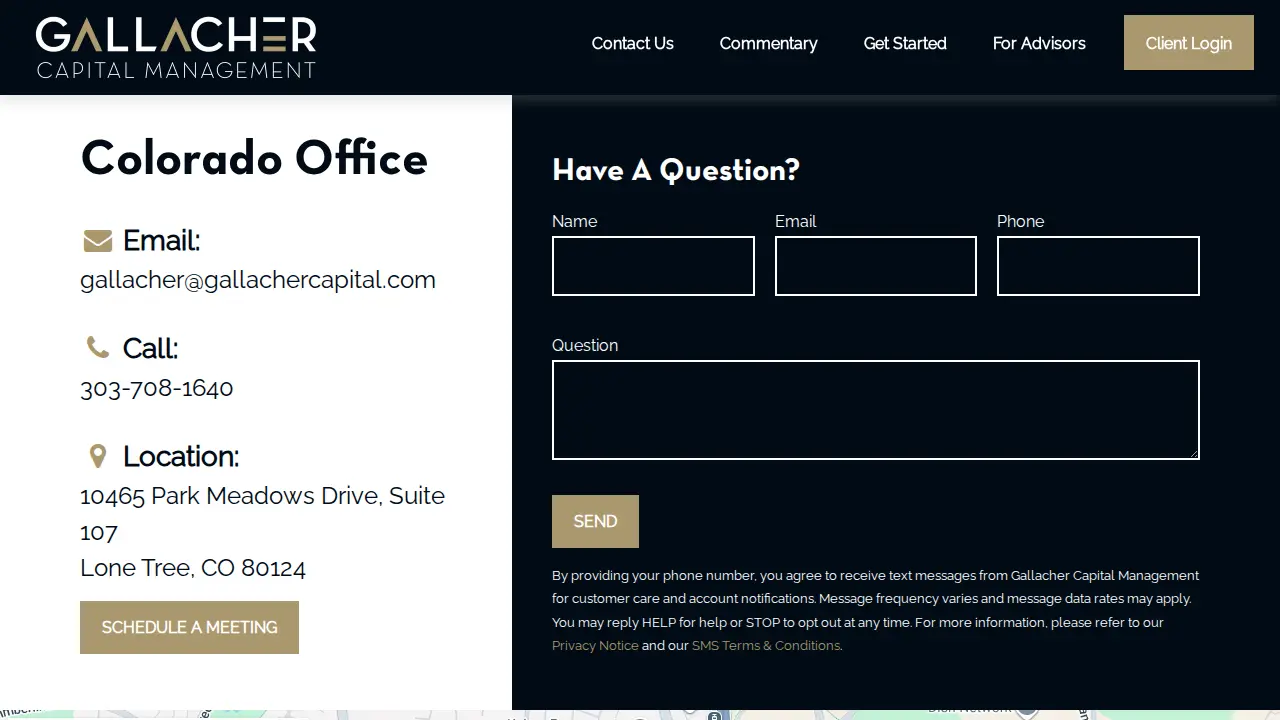Click the Lone Tree, CO 80124 line
Viewport: 1280px width, 720px height.
coord(193,568)
